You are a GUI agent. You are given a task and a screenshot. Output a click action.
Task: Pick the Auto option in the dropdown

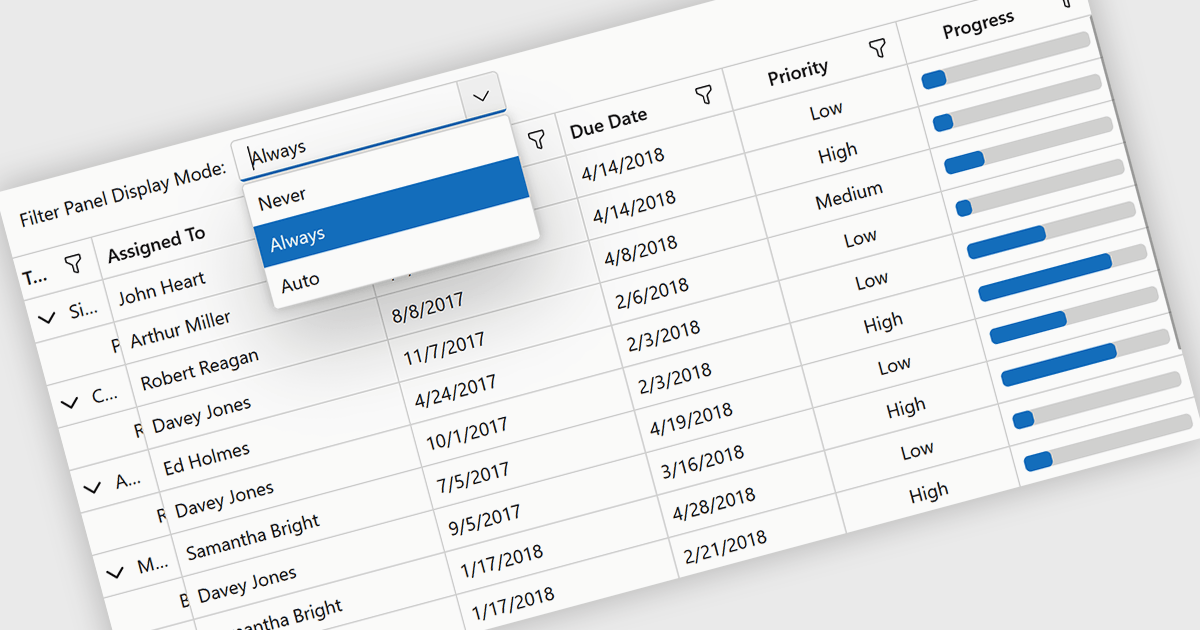tap(300, 283)
